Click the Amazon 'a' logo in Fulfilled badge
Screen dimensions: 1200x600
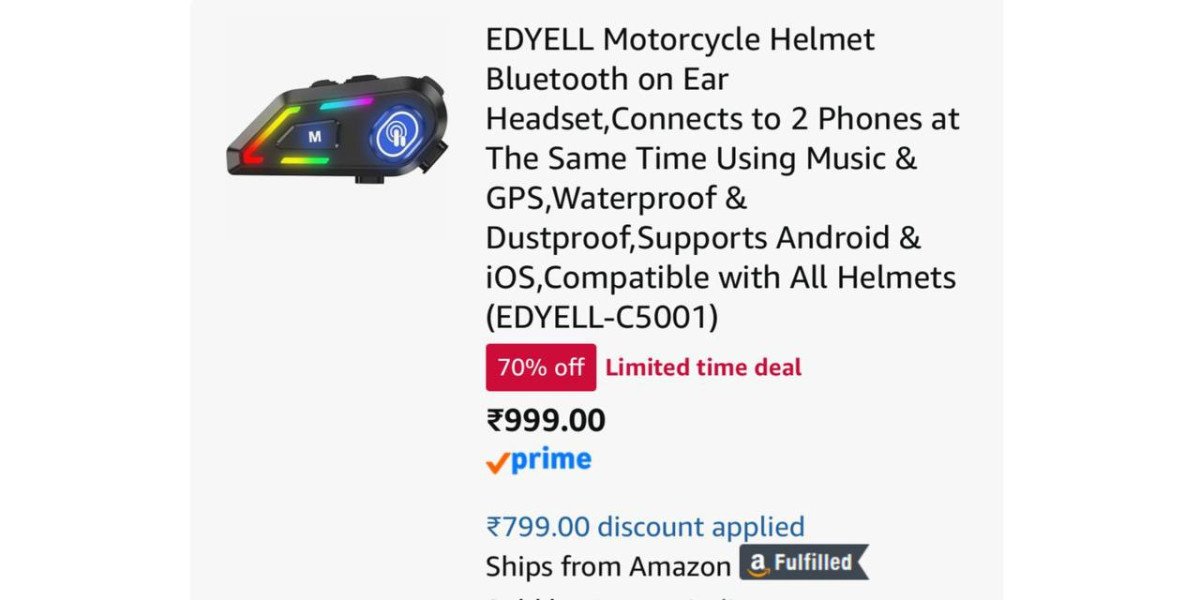757,564
